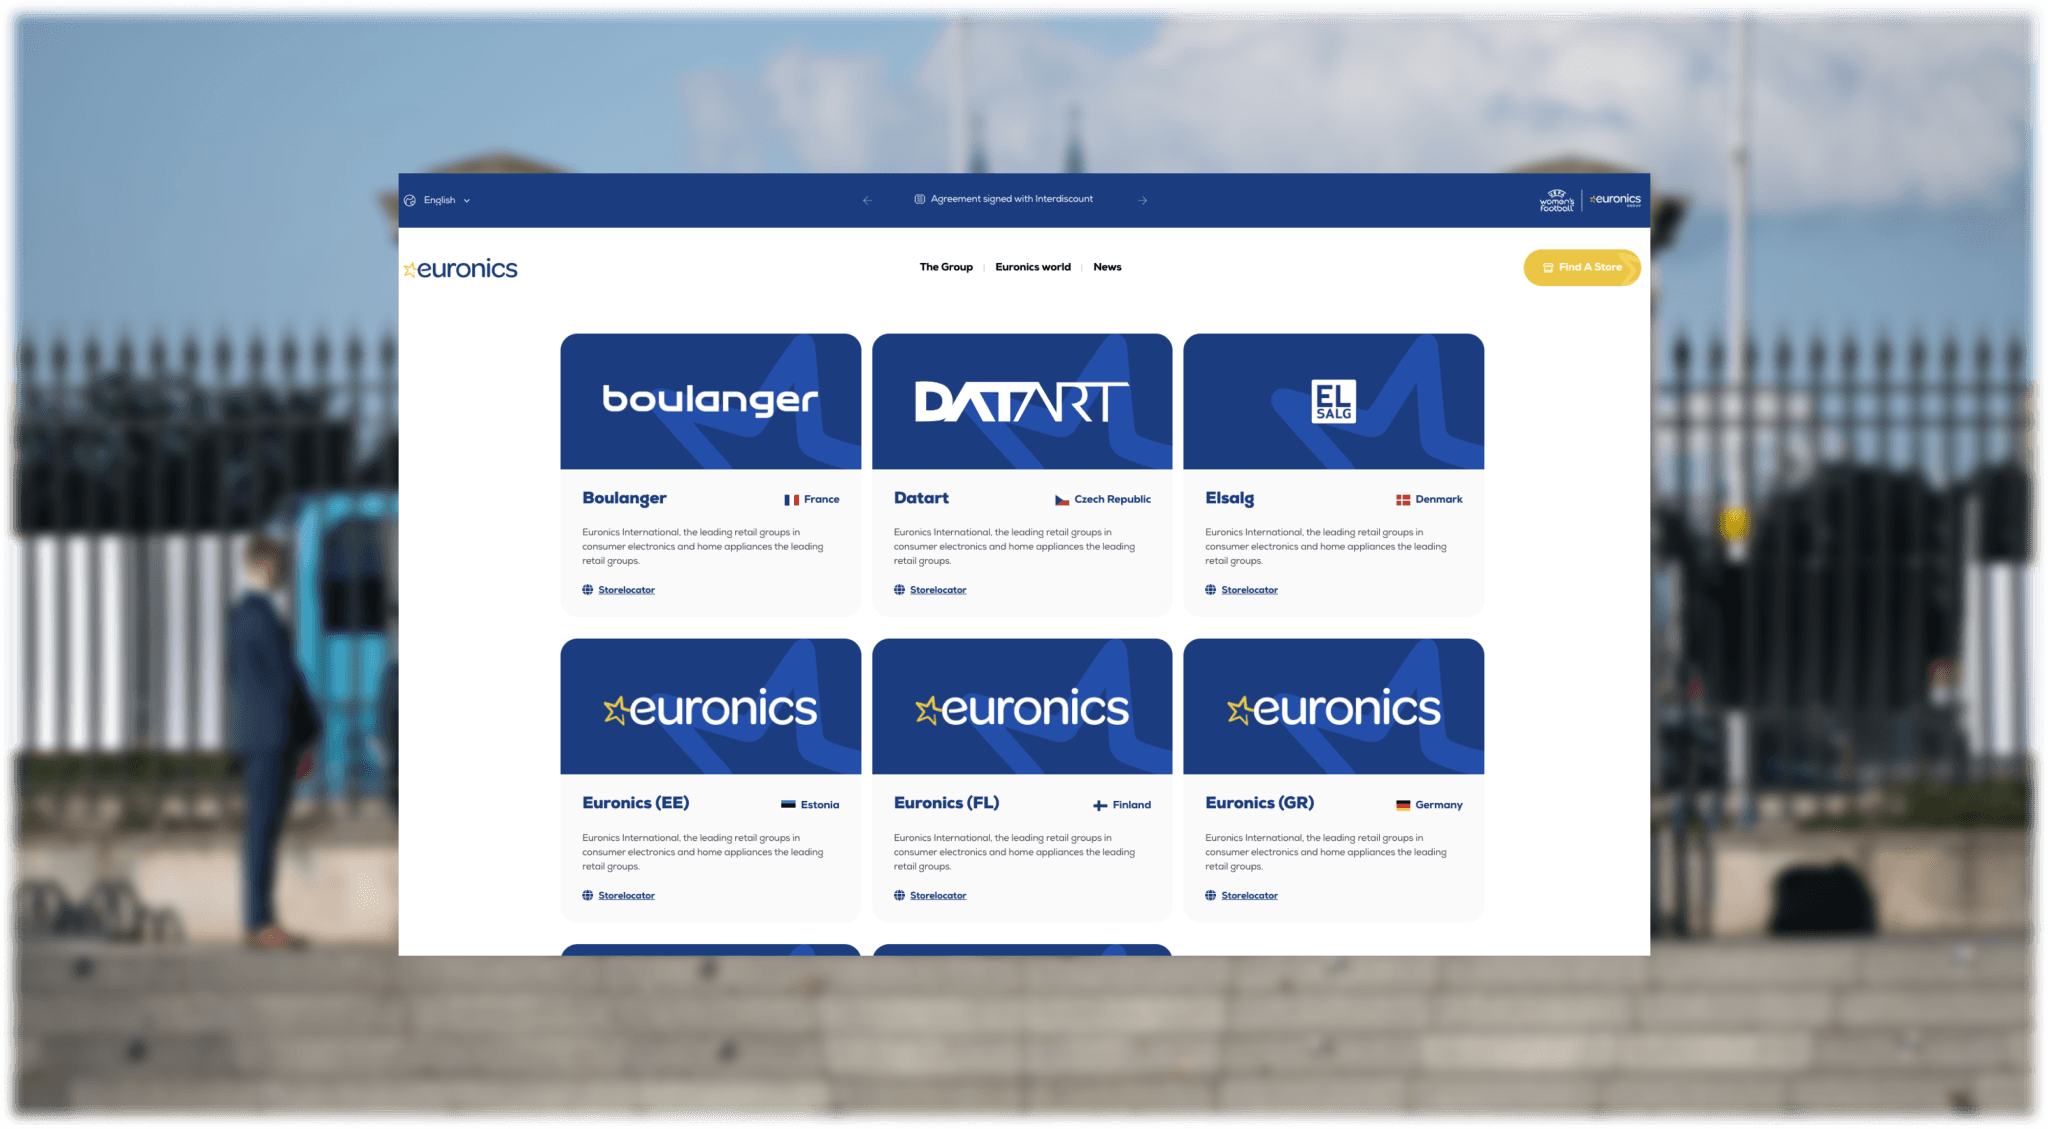This screenshot has width=2048, height=1129.
Task: Click the Czech Republic country label
Action: point(1113,500)
